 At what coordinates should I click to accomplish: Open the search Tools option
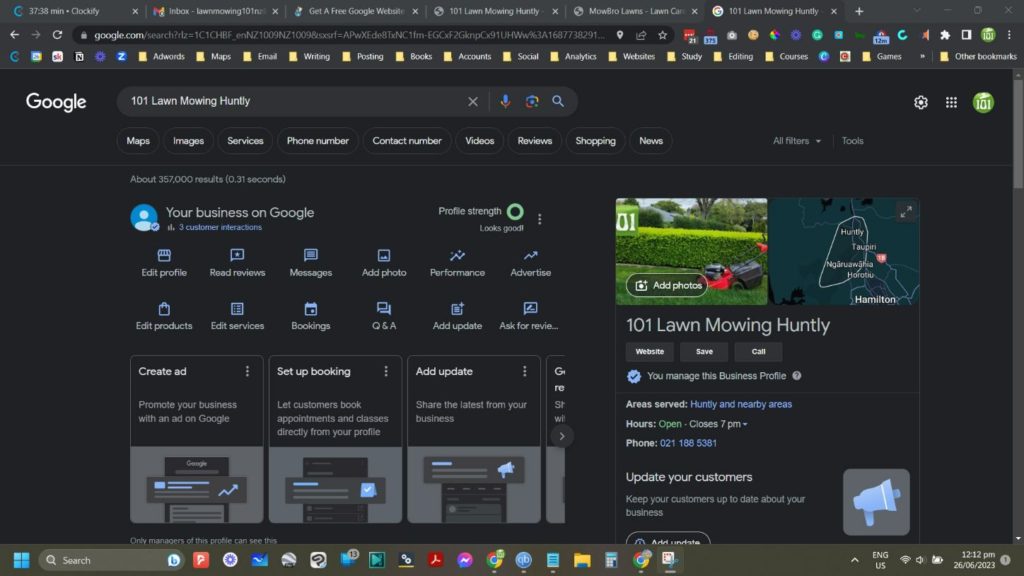point(852,140)
